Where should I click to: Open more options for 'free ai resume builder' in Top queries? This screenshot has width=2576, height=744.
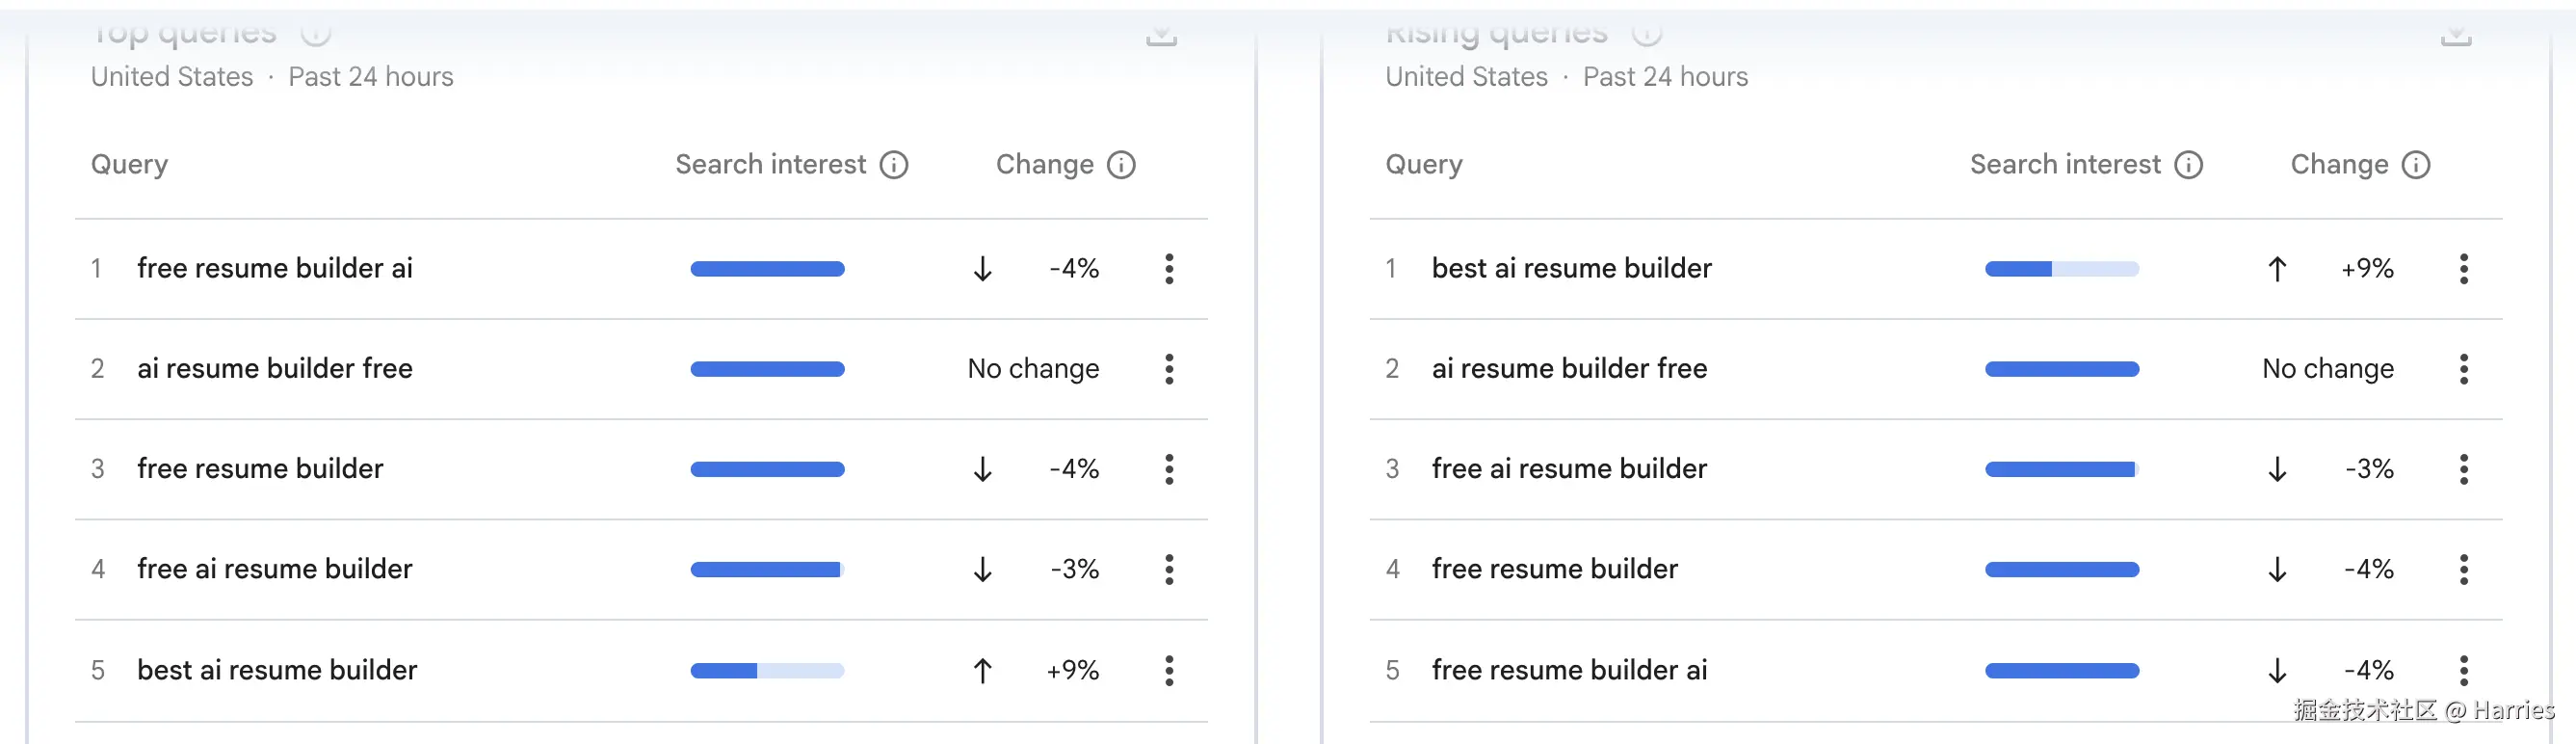pyautogui.click(x=1168, y=569)
